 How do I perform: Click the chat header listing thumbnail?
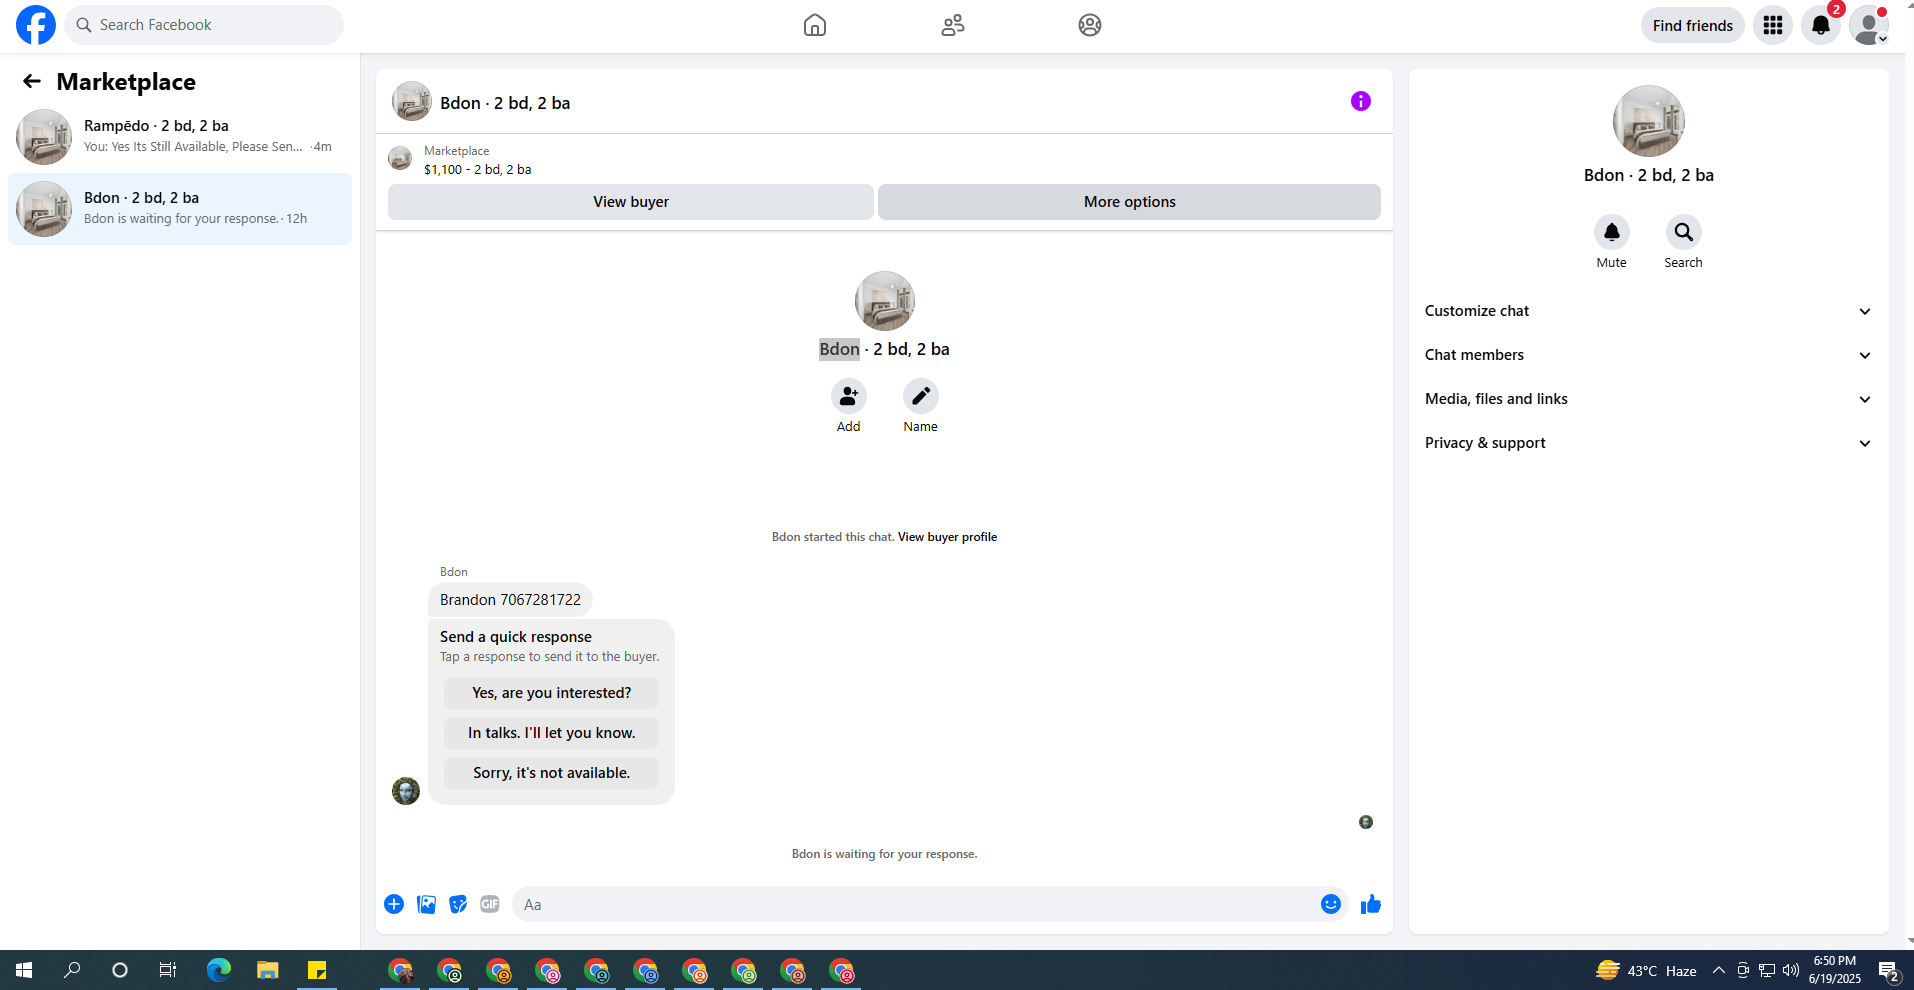pyautogui.click(x=412, y=102)
